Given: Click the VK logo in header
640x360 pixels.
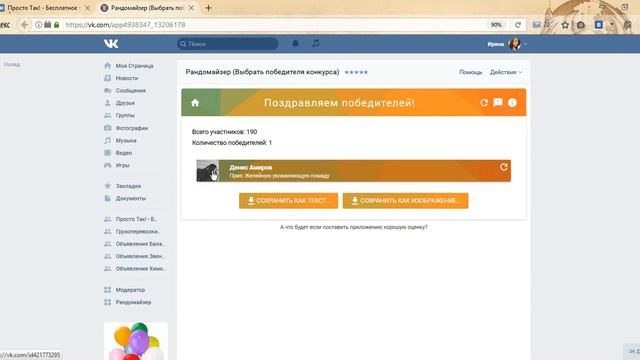Looking at the screenshot, I should pyautogui.click(x=111, y=44).
